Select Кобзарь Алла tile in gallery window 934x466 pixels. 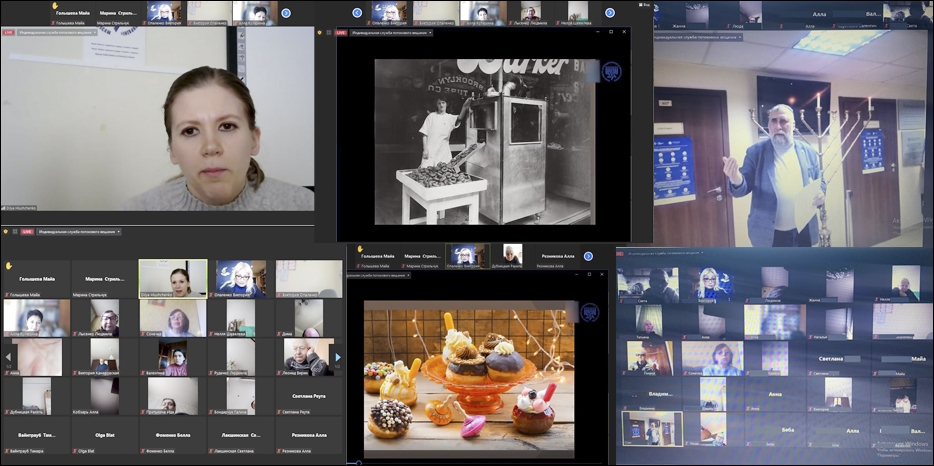pos(105,396)
